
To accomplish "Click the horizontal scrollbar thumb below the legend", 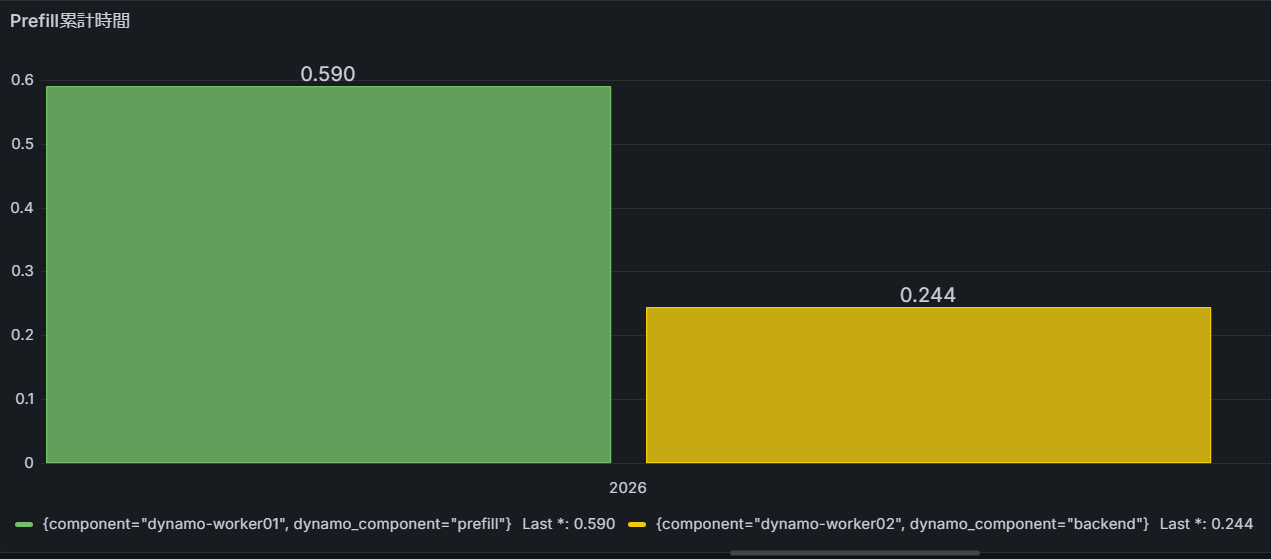I will click(x=854, y=552).
